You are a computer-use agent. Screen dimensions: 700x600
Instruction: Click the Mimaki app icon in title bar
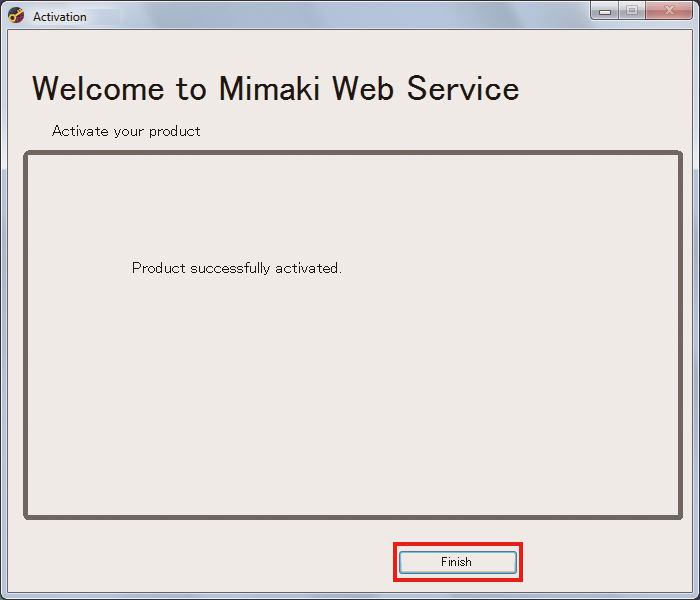point(16,16)
